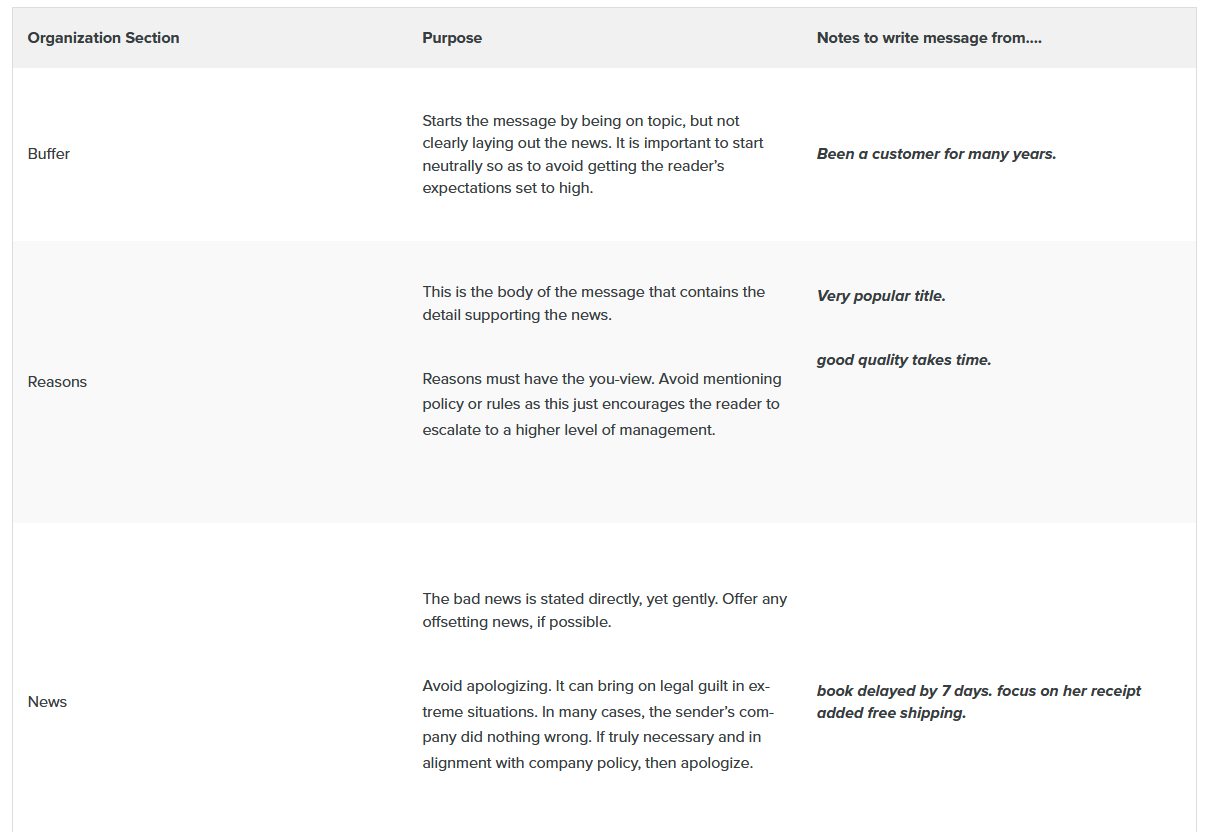The image size is (1207, 832).
Task: Select the 'Avoid apologizing.' sentence
Action: [486, 686]
